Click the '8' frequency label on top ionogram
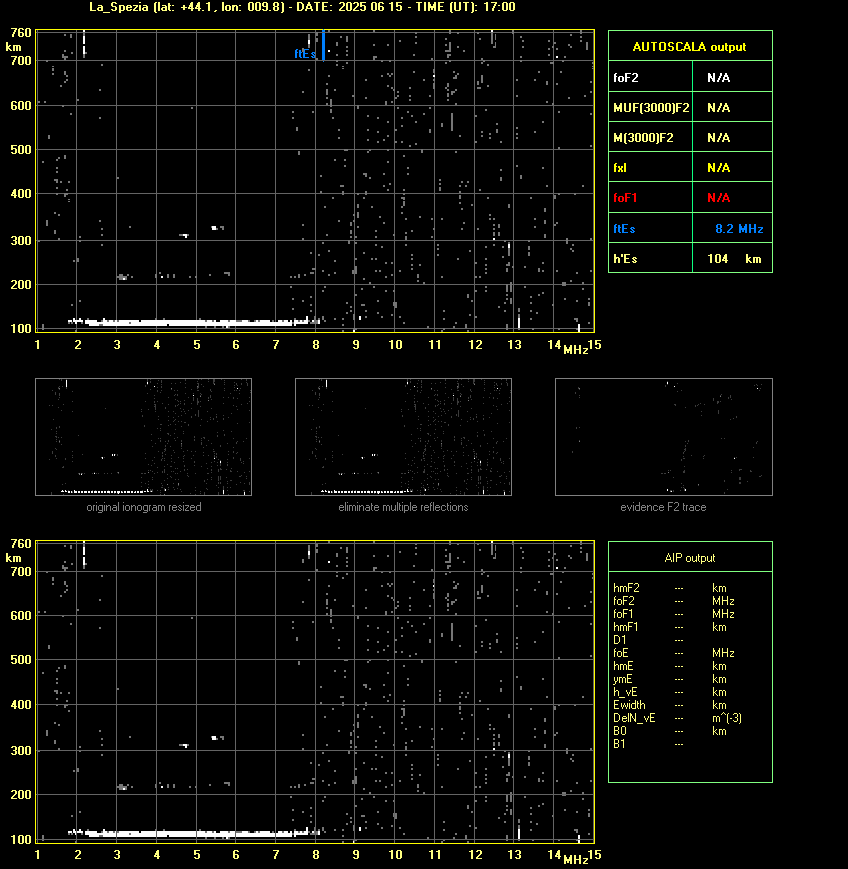The image size is (848, 869). 316,345
